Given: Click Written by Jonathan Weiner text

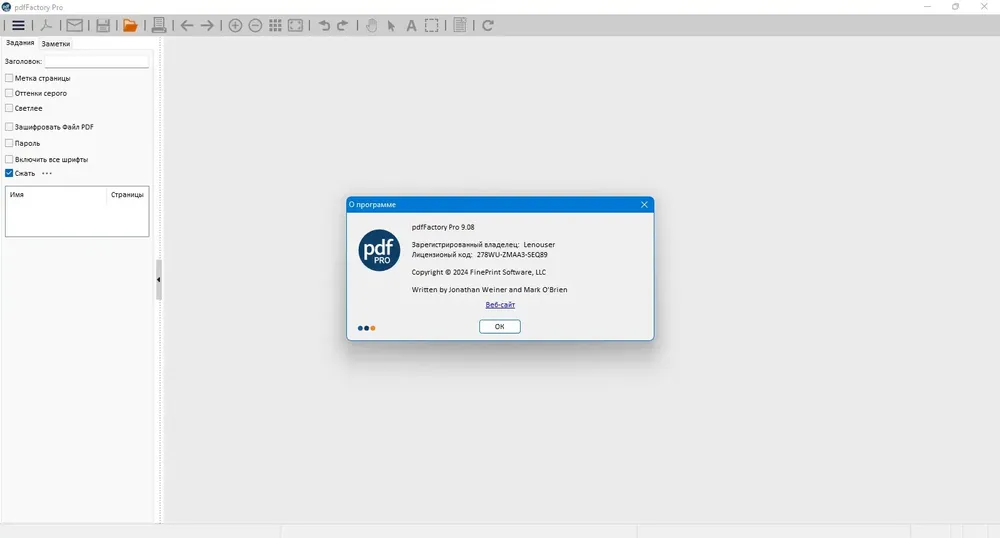Looking at the screenshot, I should pos(489,289).
